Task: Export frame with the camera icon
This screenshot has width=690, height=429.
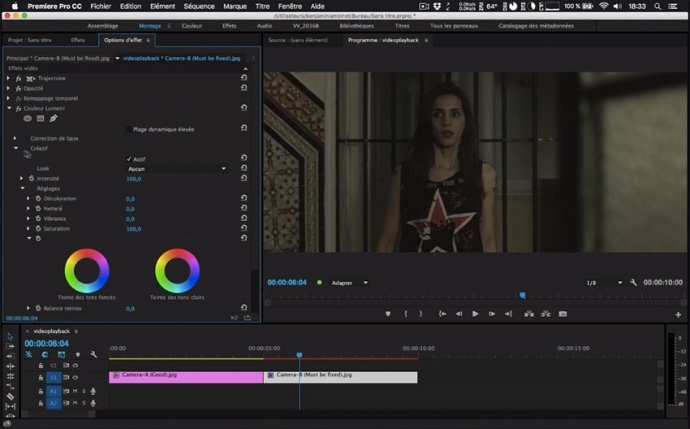Action: click(562, 314)
